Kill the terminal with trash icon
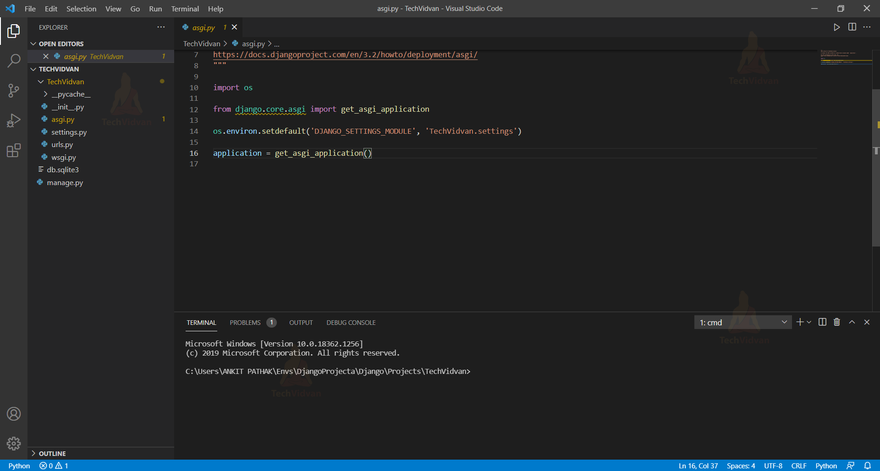Screen dimensions: 880x471 tap(837, 322)
